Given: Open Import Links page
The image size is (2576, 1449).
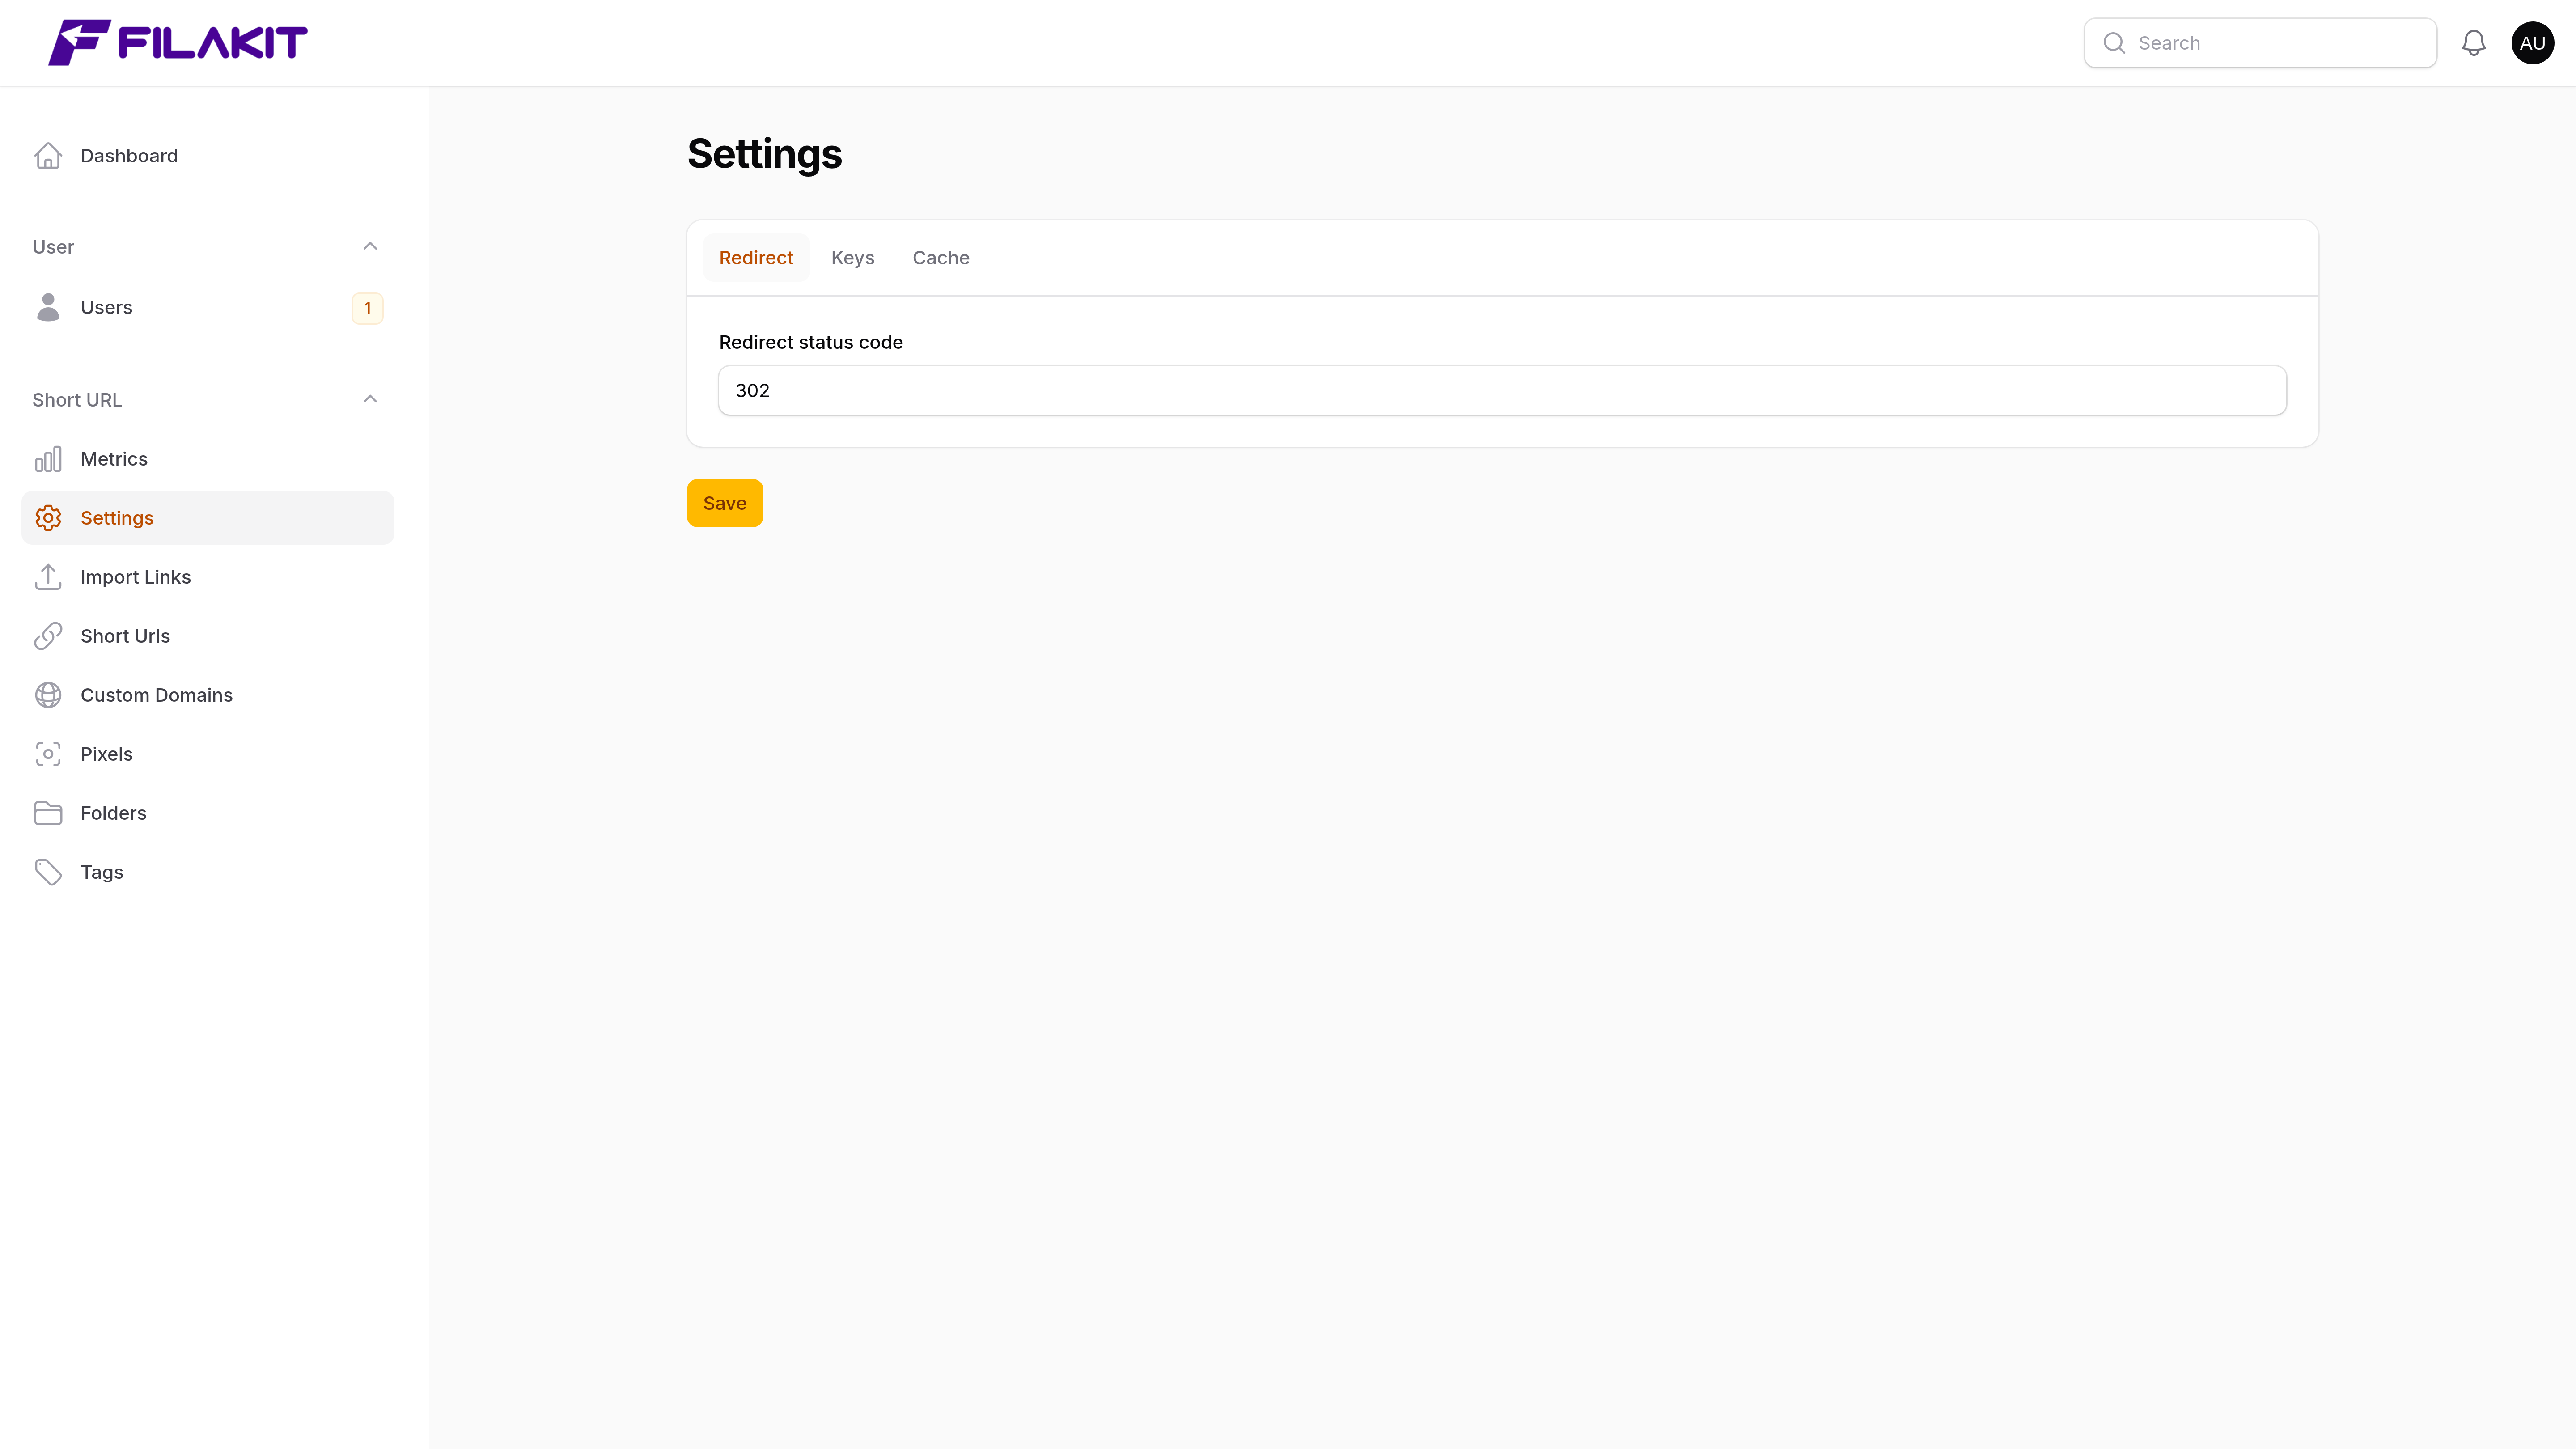Looking at the screenshot, I should tap(207, 577).
